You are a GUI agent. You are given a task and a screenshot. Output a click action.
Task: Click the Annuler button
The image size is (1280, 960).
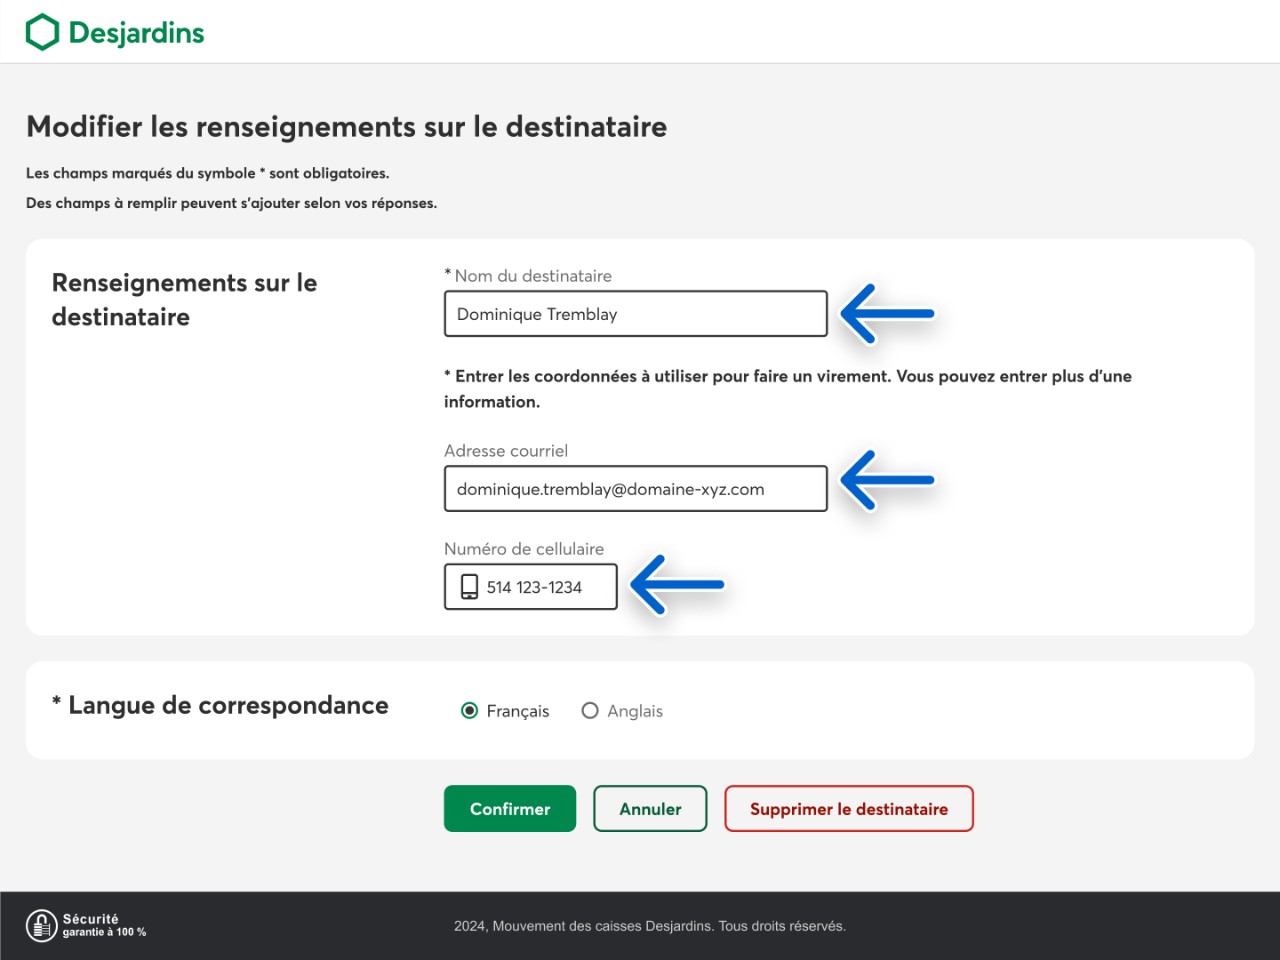coord(650,809)
